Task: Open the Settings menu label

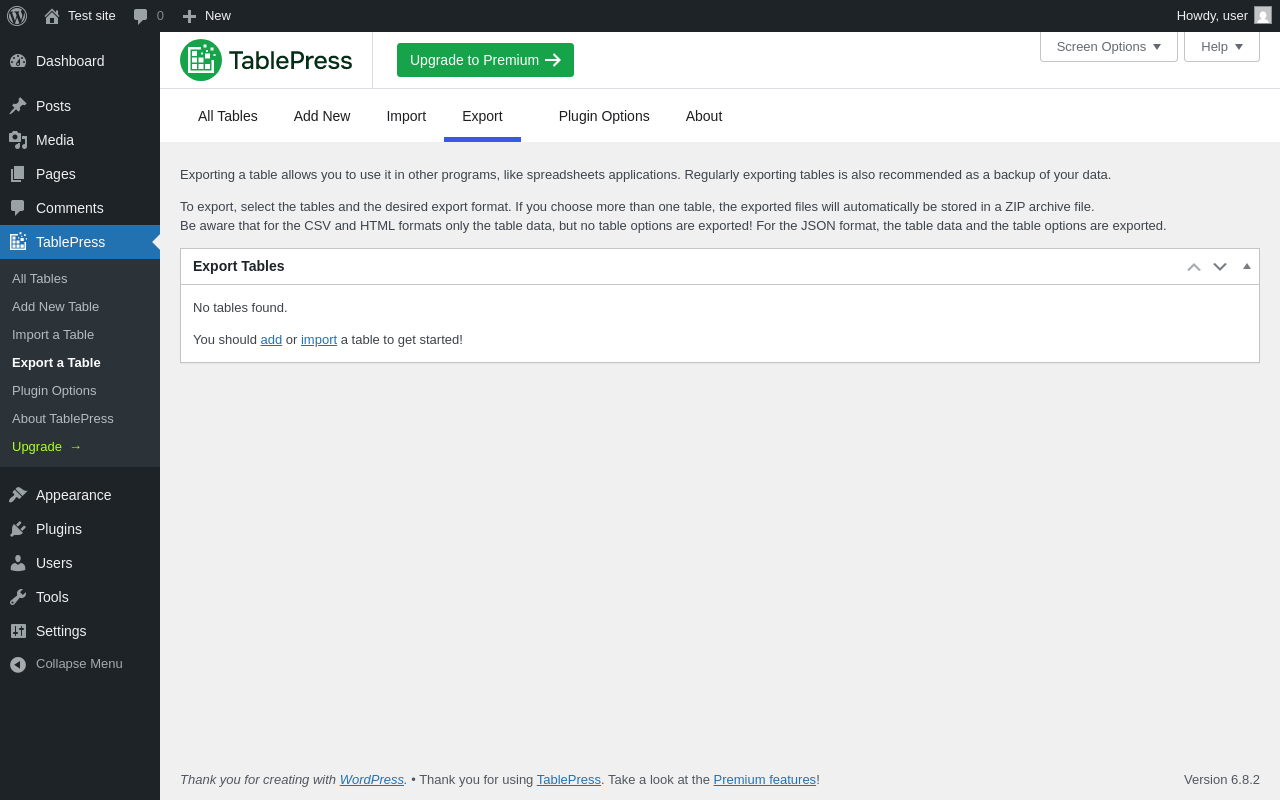Action: point(61,631)
